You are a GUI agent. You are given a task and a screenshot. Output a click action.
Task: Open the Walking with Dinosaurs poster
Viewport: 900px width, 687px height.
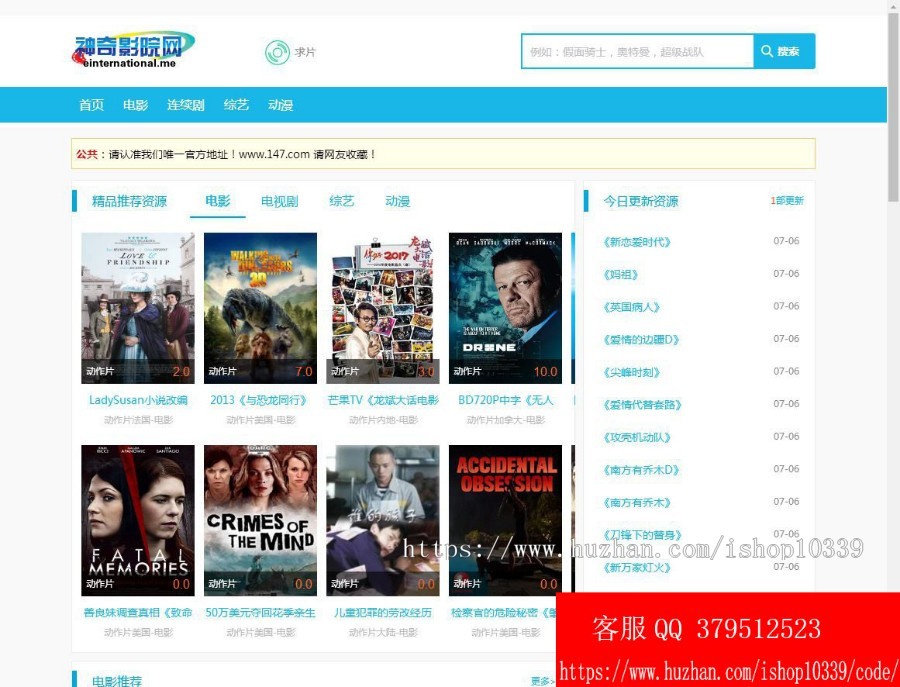(x=260, y=308)
